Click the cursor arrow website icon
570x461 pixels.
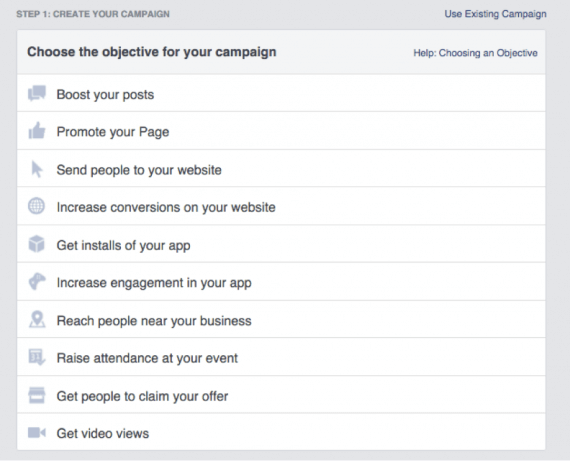[37, 169]
